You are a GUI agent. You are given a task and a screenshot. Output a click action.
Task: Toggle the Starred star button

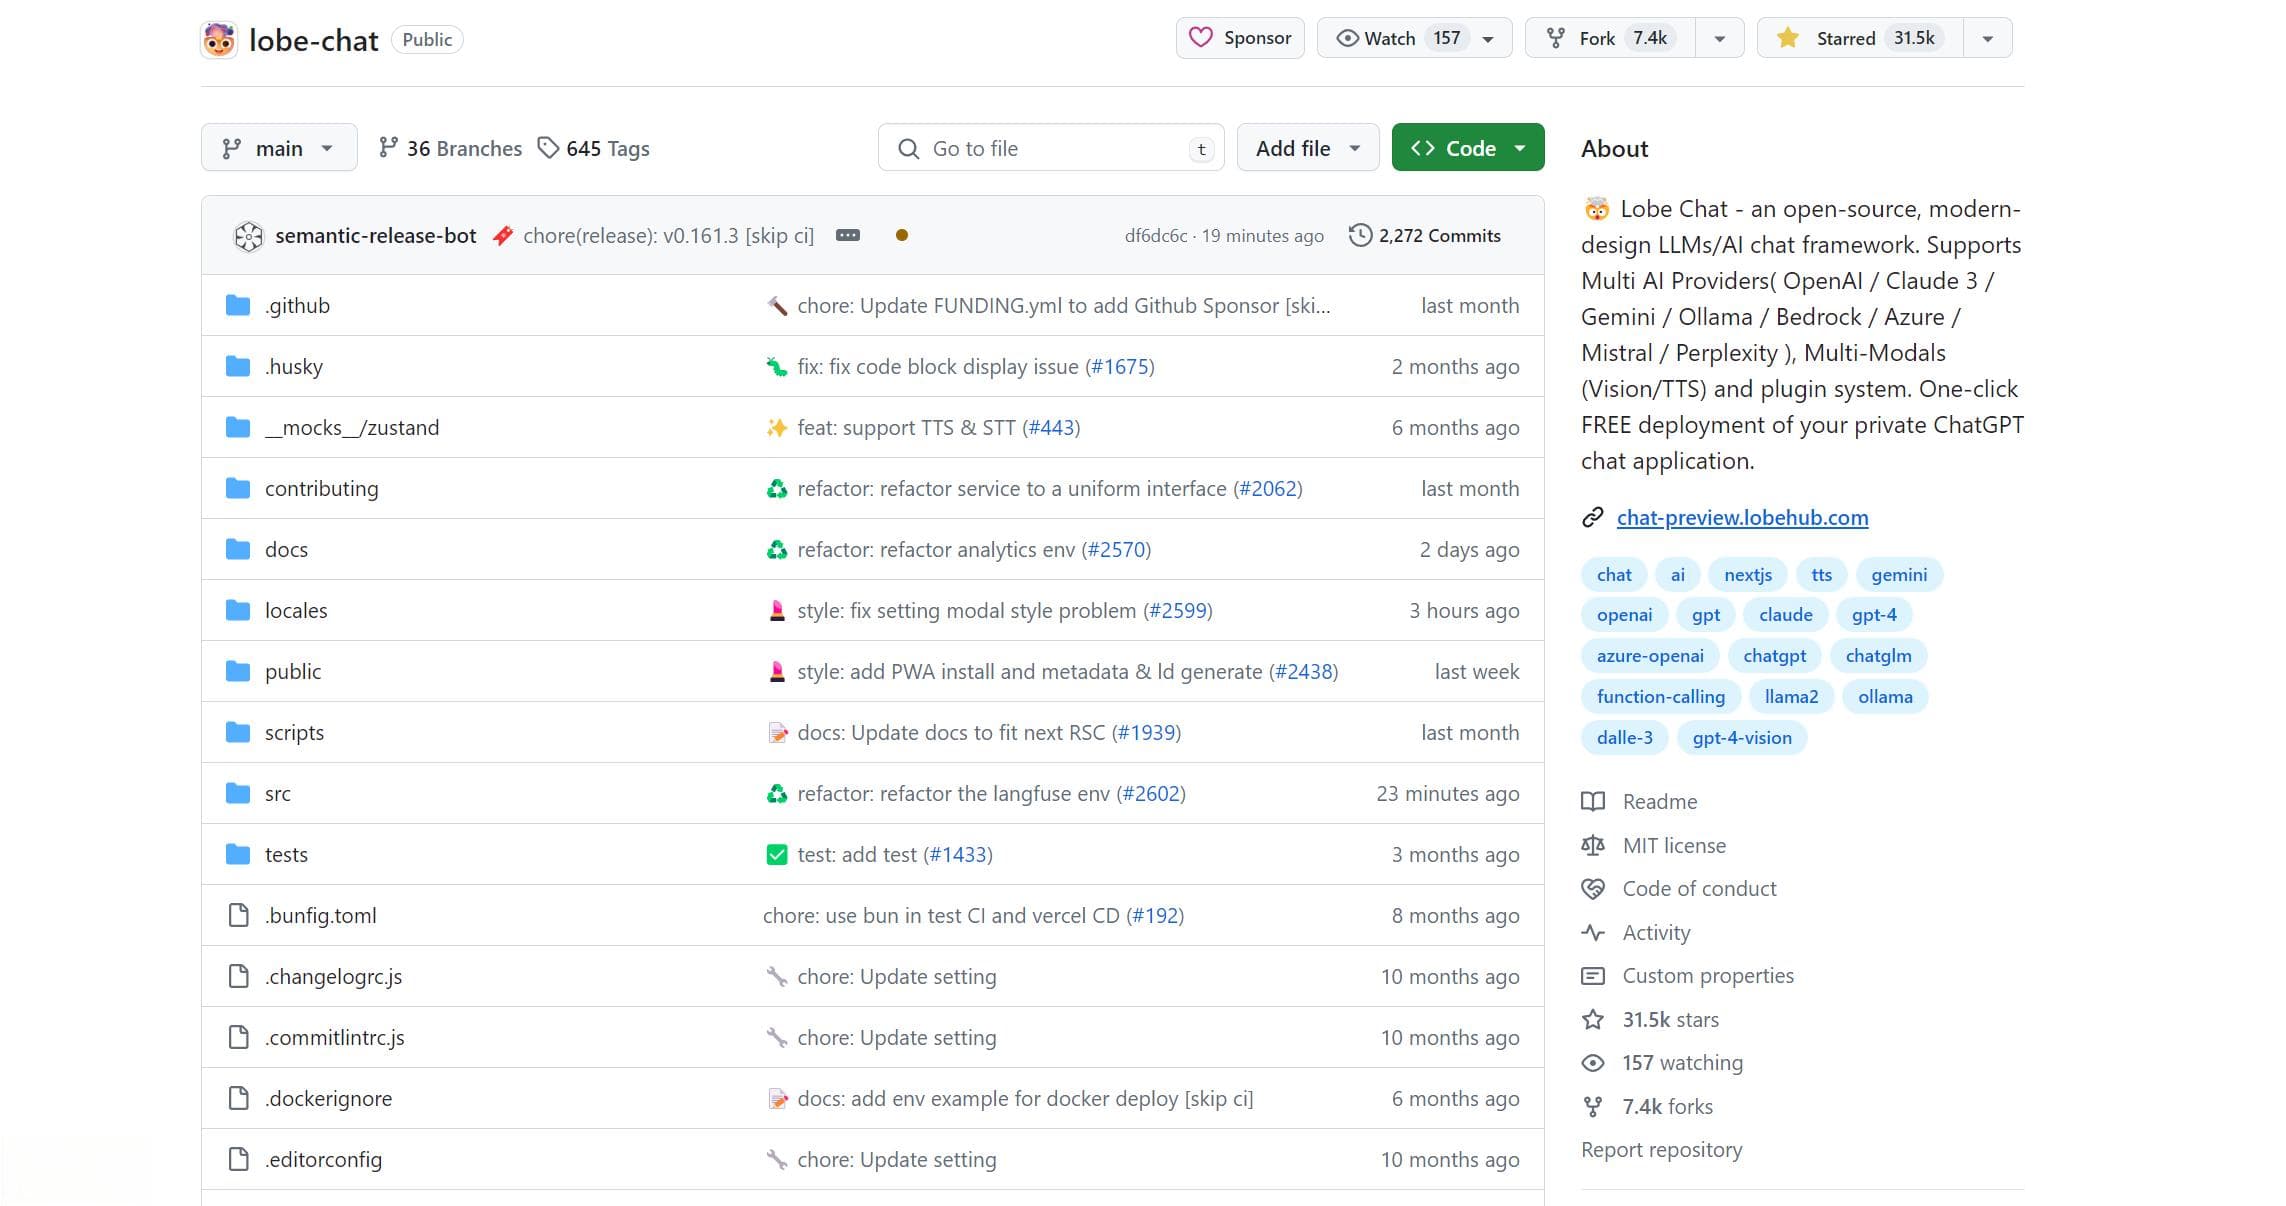(1860, 38)
